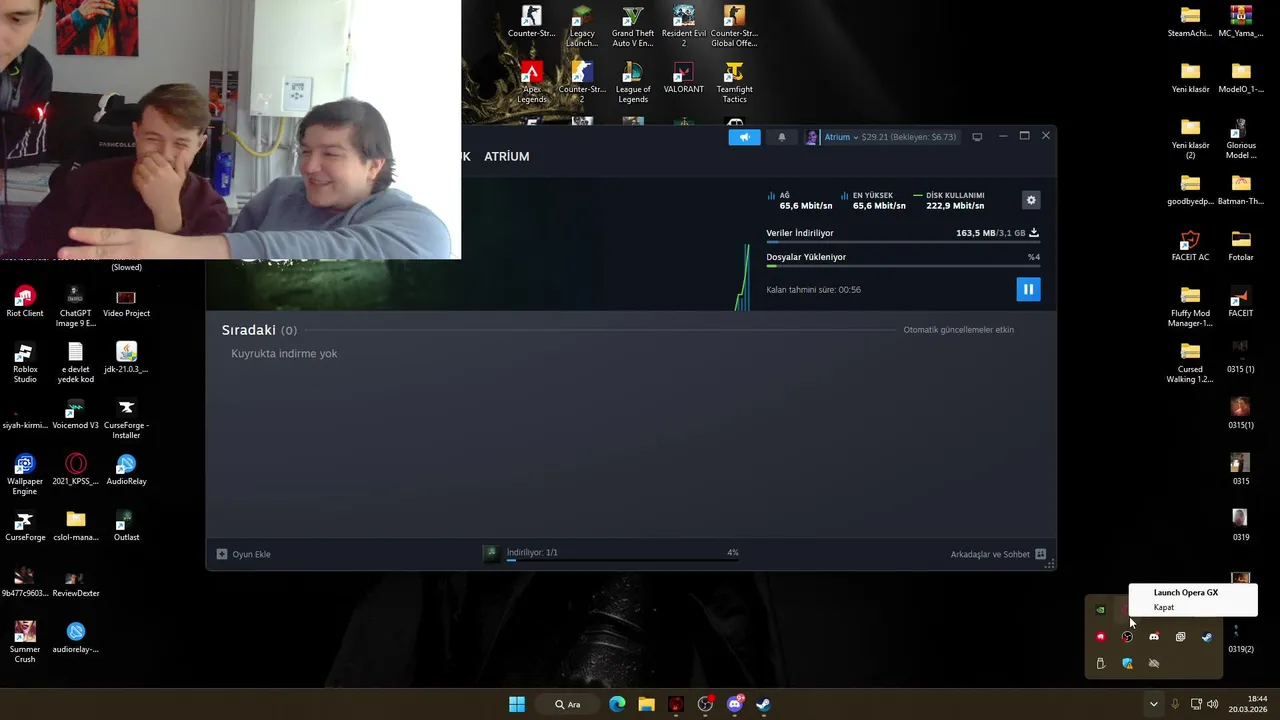Click the Dosyalar Yükleniyor progress bar
This screenshot has height=720, width=1280.
tap(903, 266)
